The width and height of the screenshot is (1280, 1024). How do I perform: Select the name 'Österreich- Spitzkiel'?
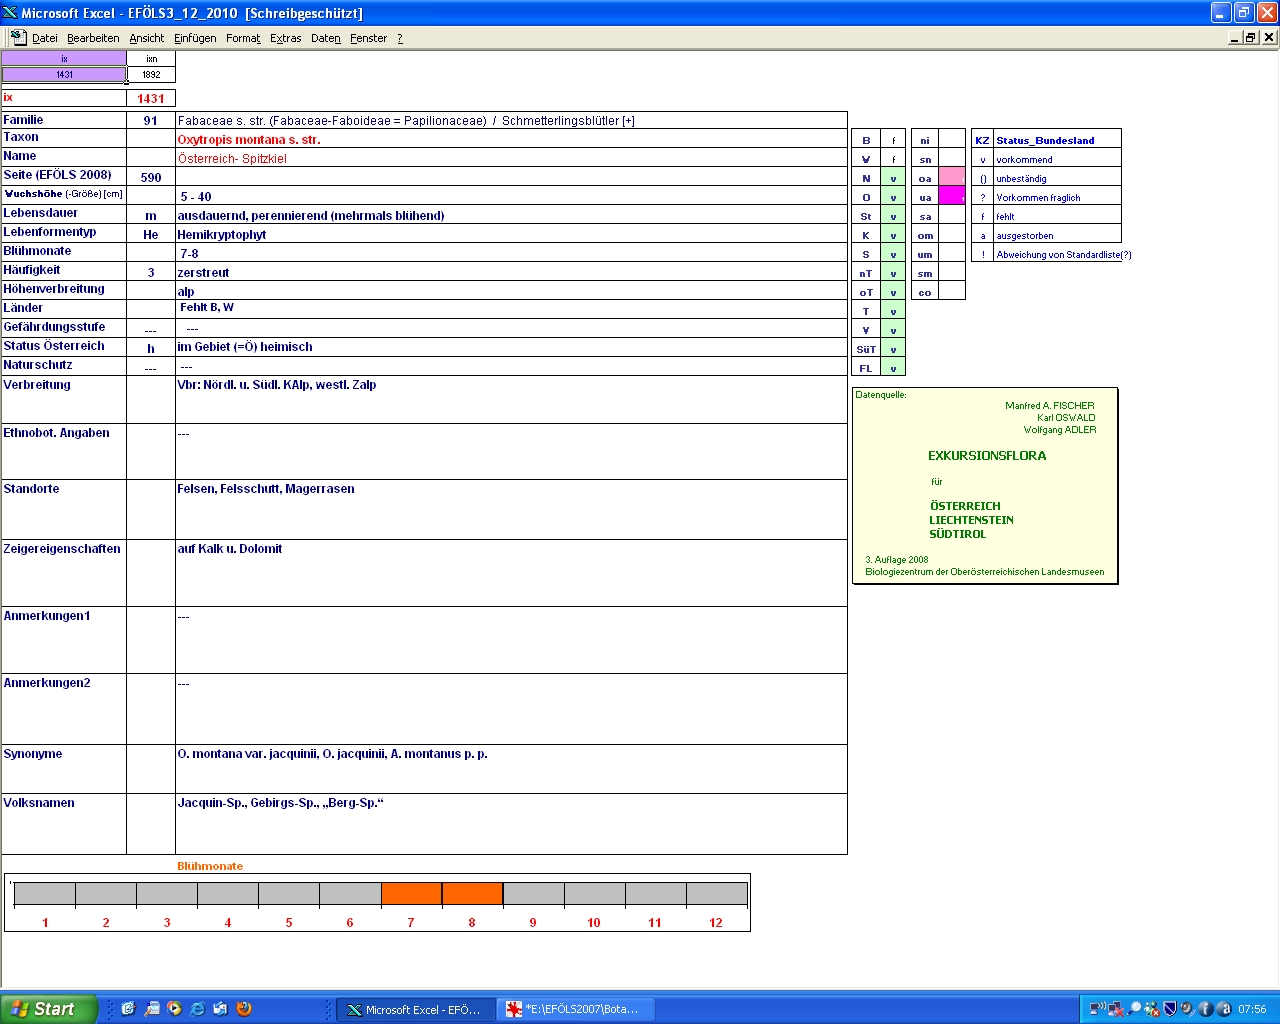(232, 158)
